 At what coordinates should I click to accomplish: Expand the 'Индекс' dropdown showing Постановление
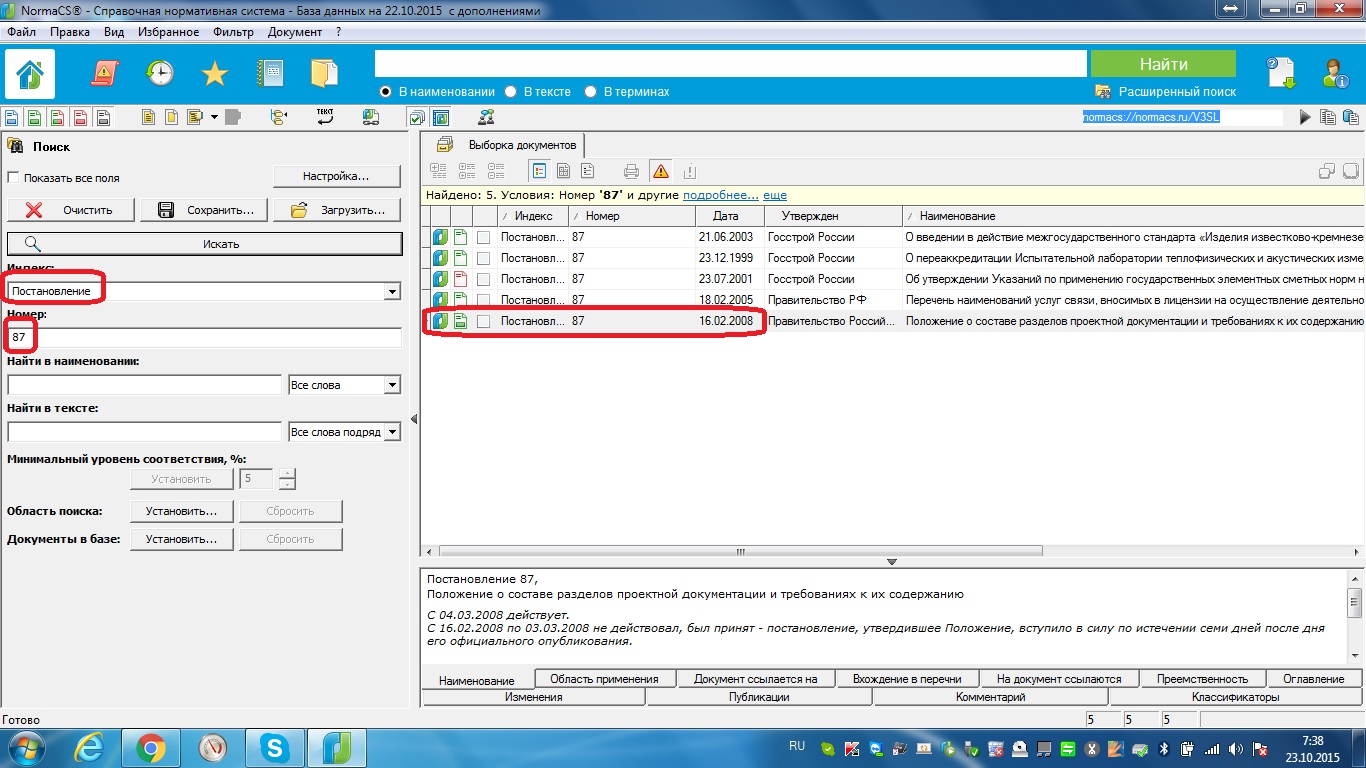[x=391, y=291]
